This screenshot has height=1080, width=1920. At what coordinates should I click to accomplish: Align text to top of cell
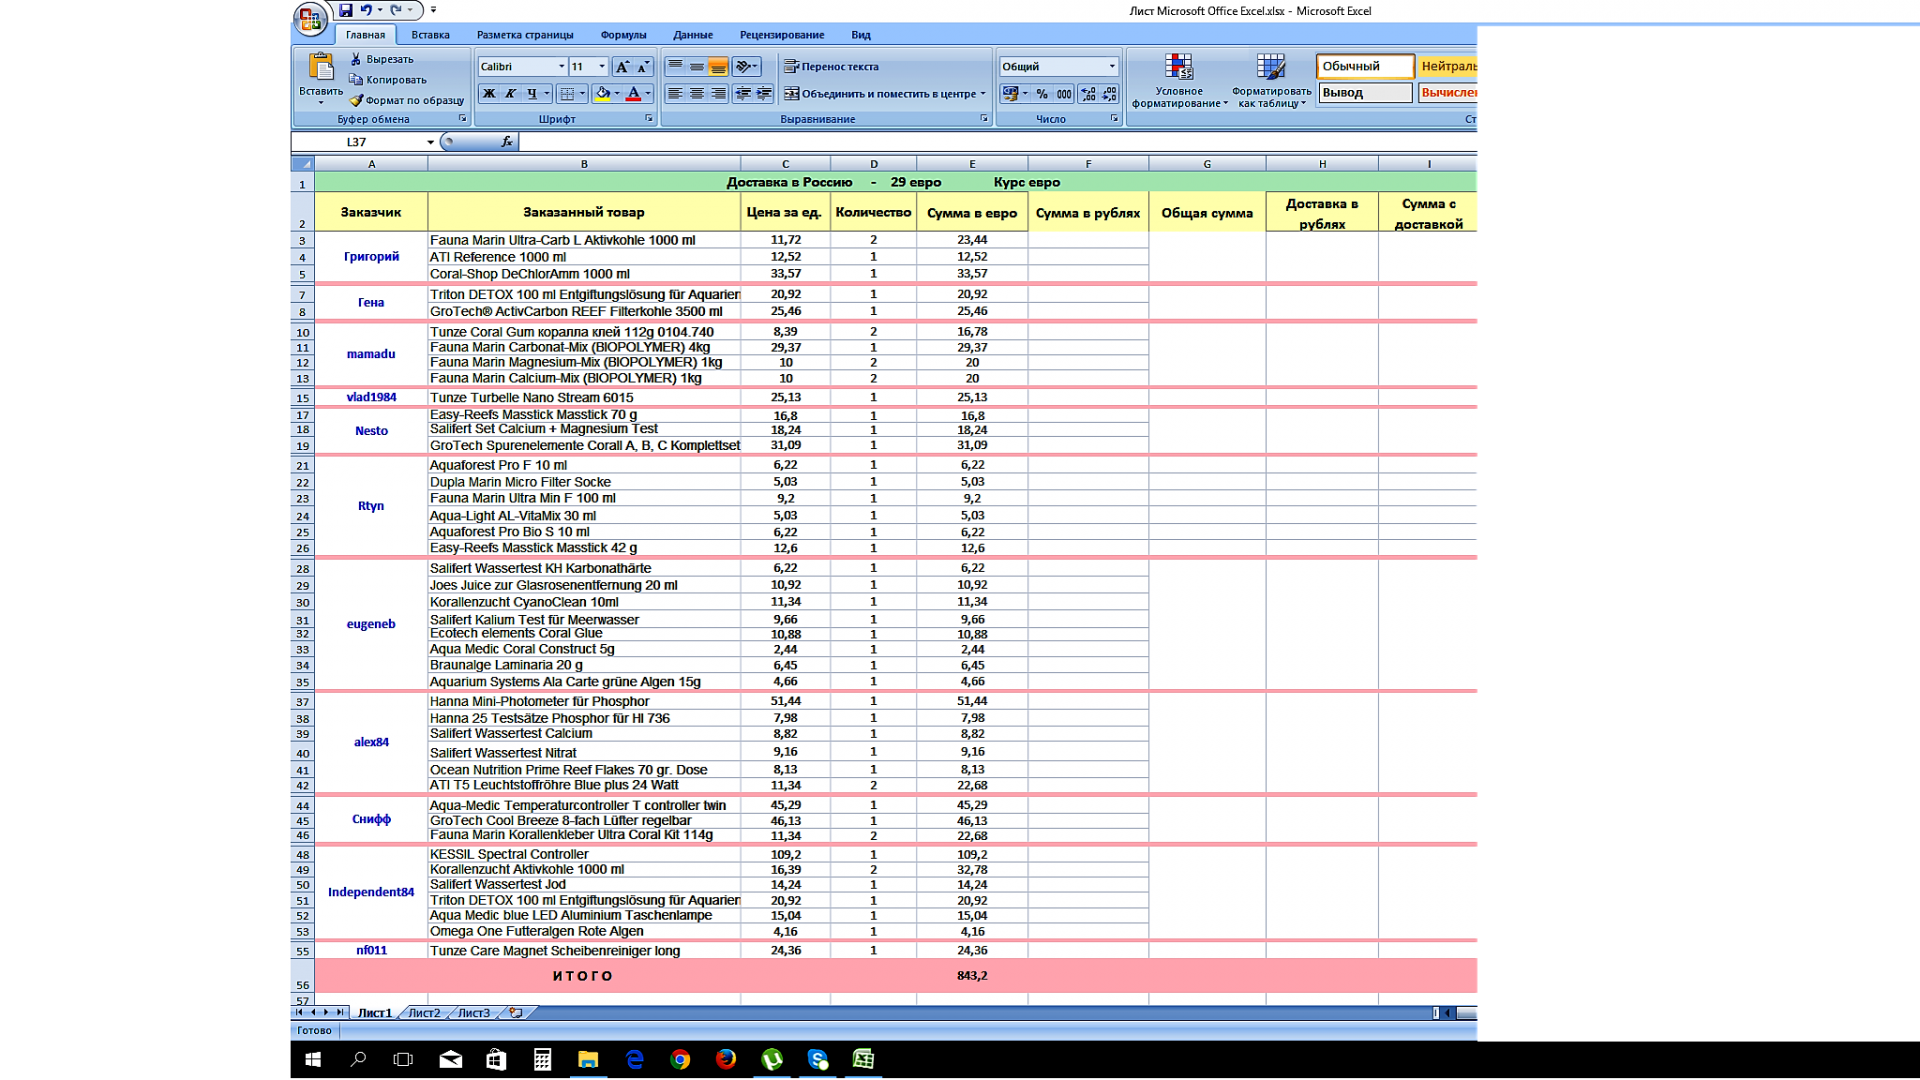[x=675, y=67]
